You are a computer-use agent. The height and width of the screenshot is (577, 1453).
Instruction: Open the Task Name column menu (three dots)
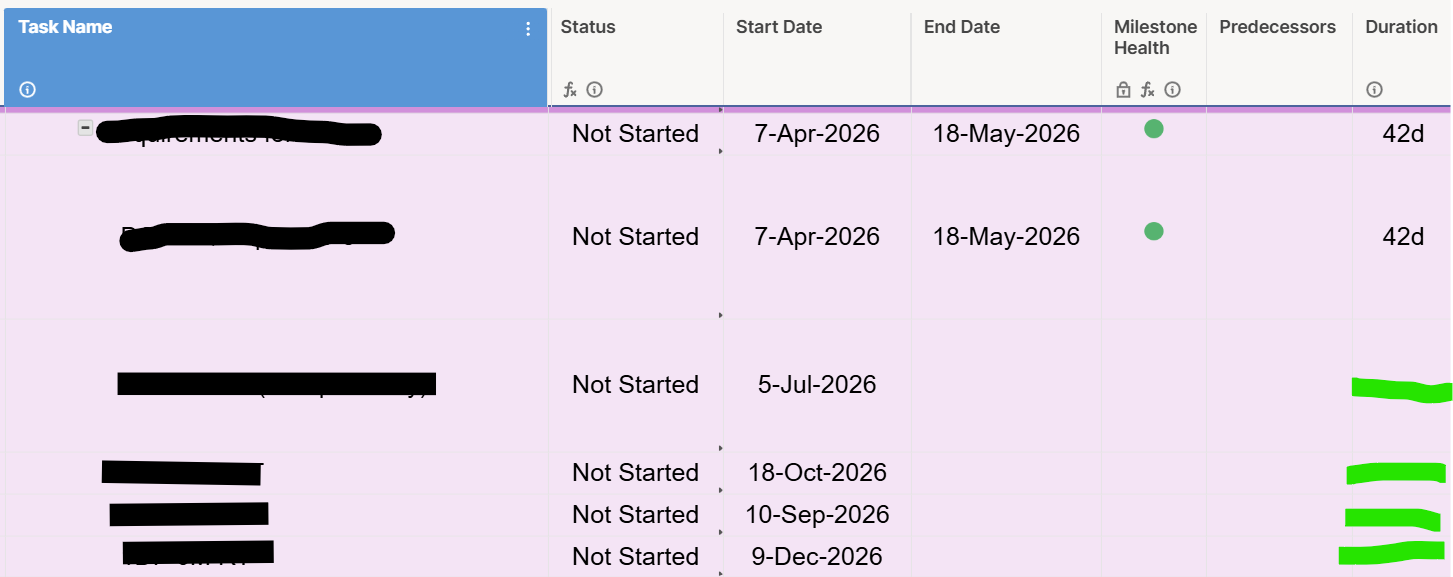click(529, 29)
